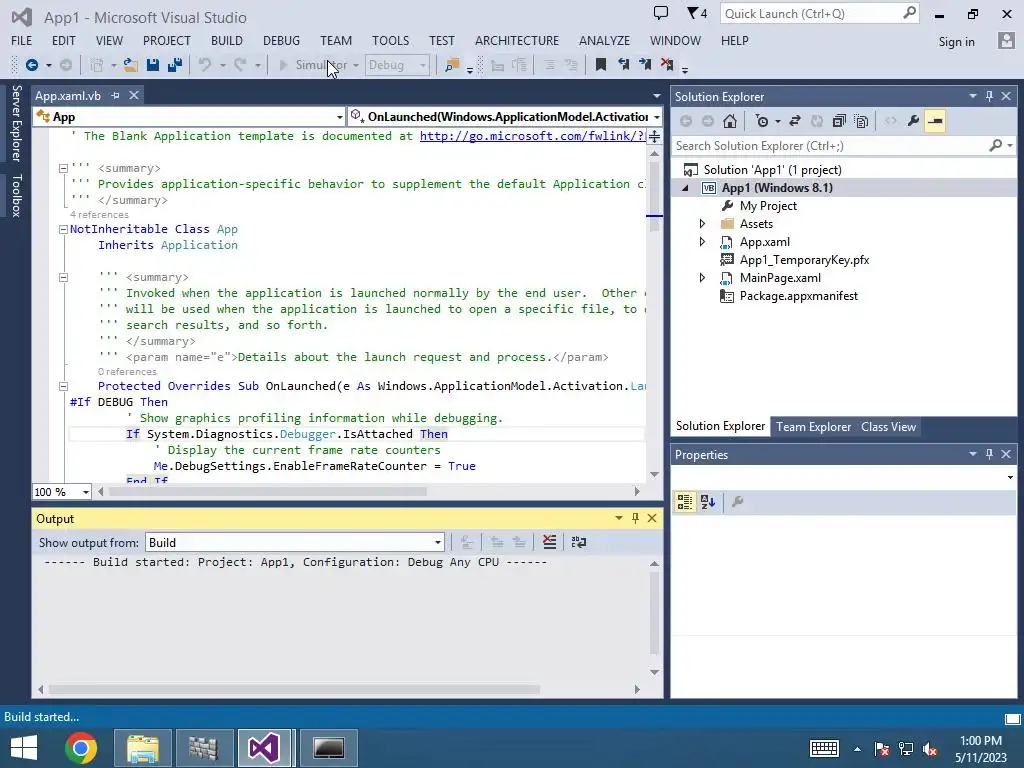Open File Explorer from the taskbar
This screenshot has width=1024, height=768.
click(x=143, y=748)
